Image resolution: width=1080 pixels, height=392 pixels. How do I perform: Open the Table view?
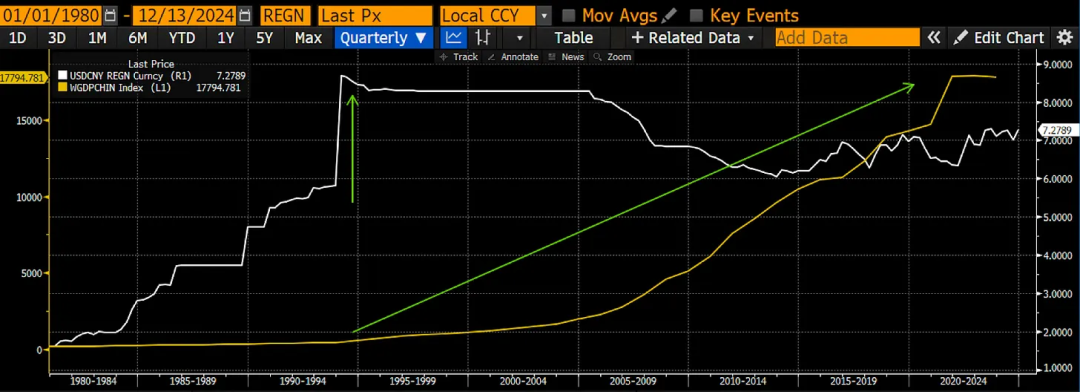pyautogui.click(x=574, y=38)
